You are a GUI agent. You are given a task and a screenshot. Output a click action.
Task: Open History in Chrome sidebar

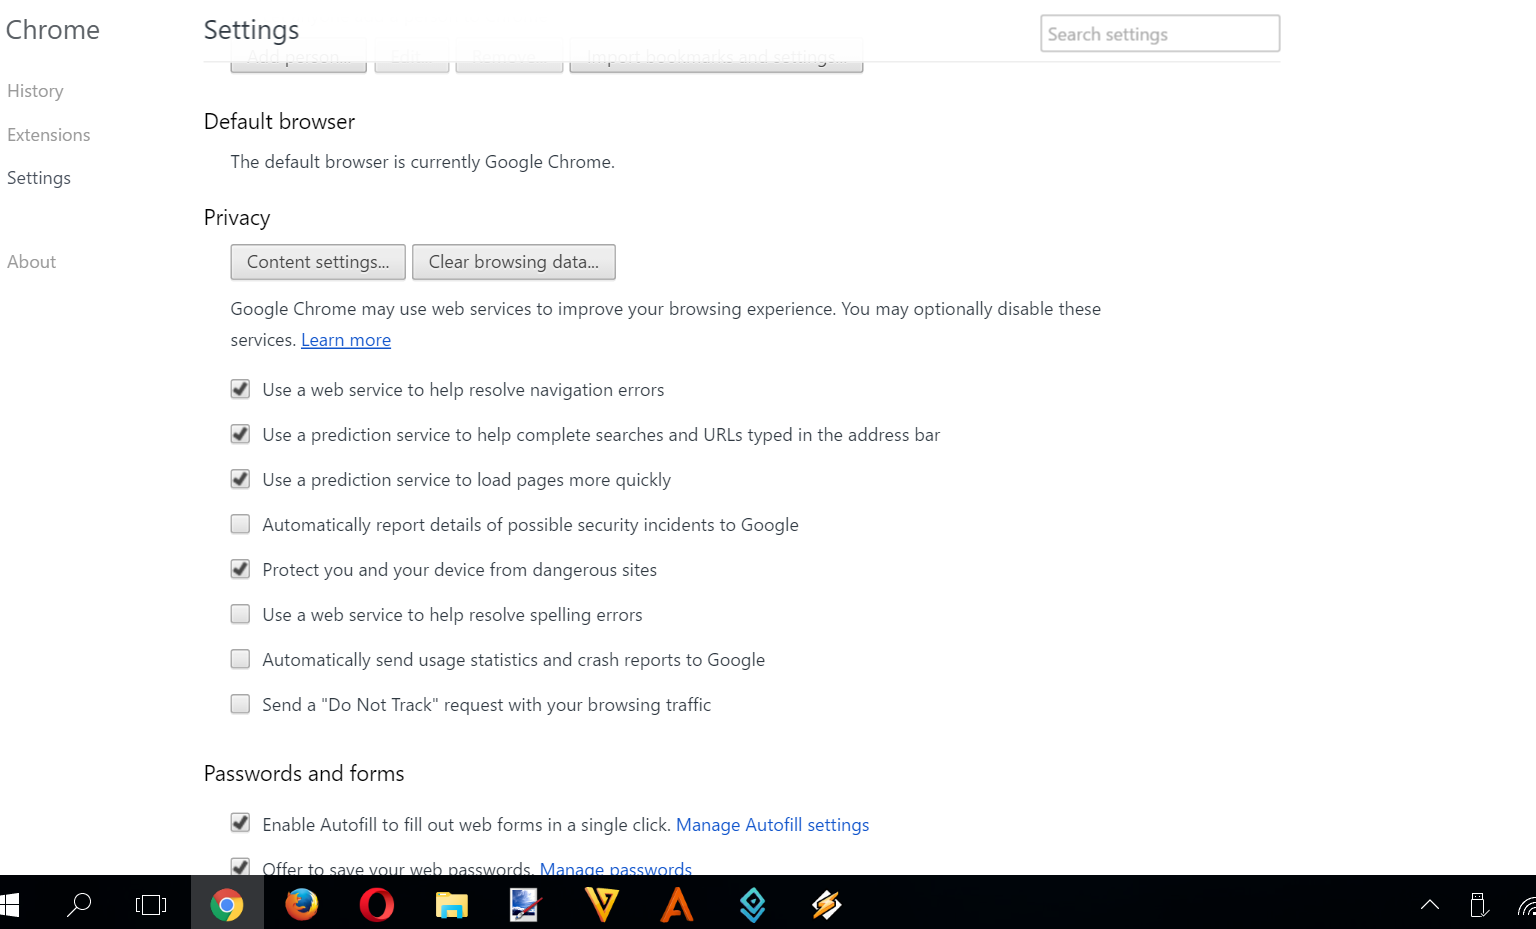pos(35,91)
